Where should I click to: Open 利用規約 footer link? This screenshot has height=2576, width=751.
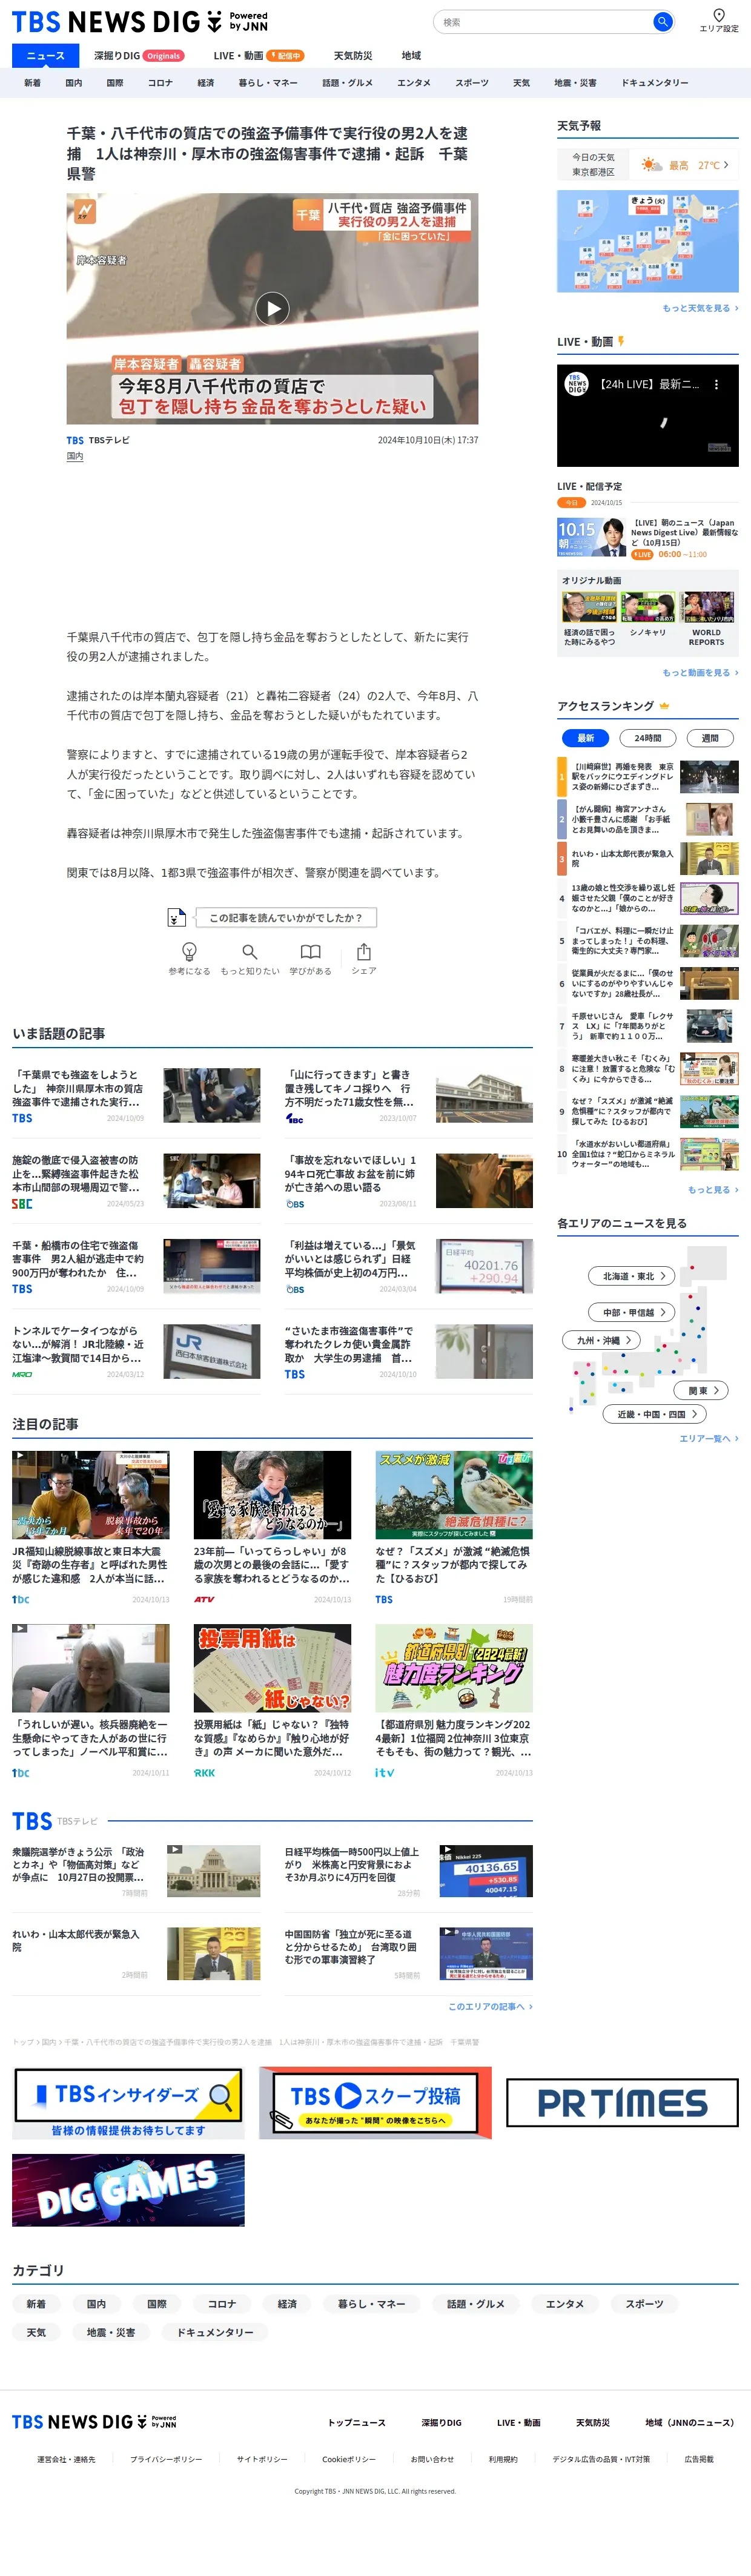(503, 2459)
